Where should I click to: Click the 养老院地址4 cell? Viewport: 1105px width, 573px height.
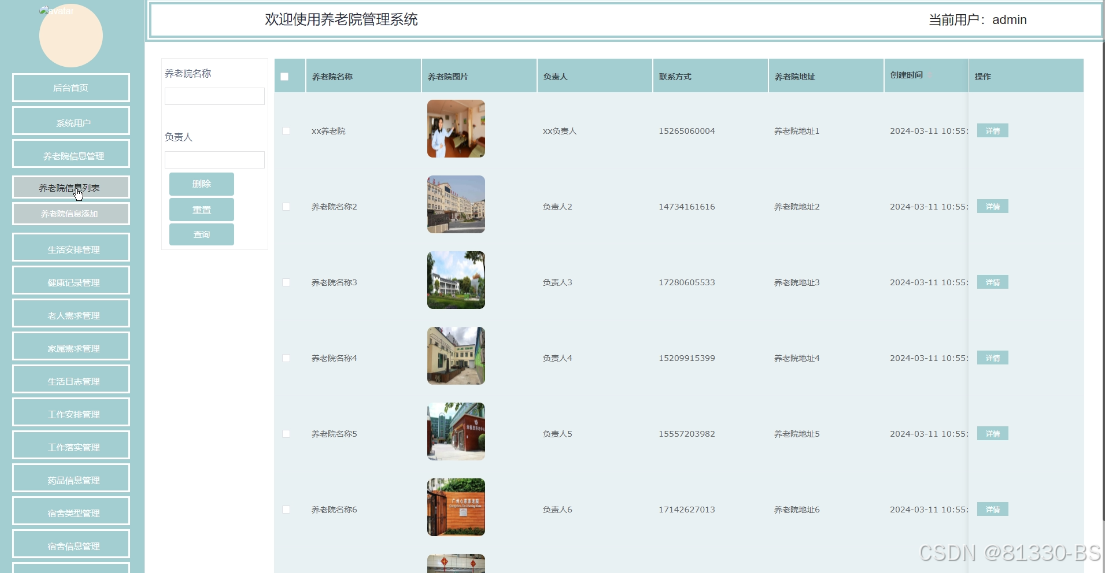point(796,358)
